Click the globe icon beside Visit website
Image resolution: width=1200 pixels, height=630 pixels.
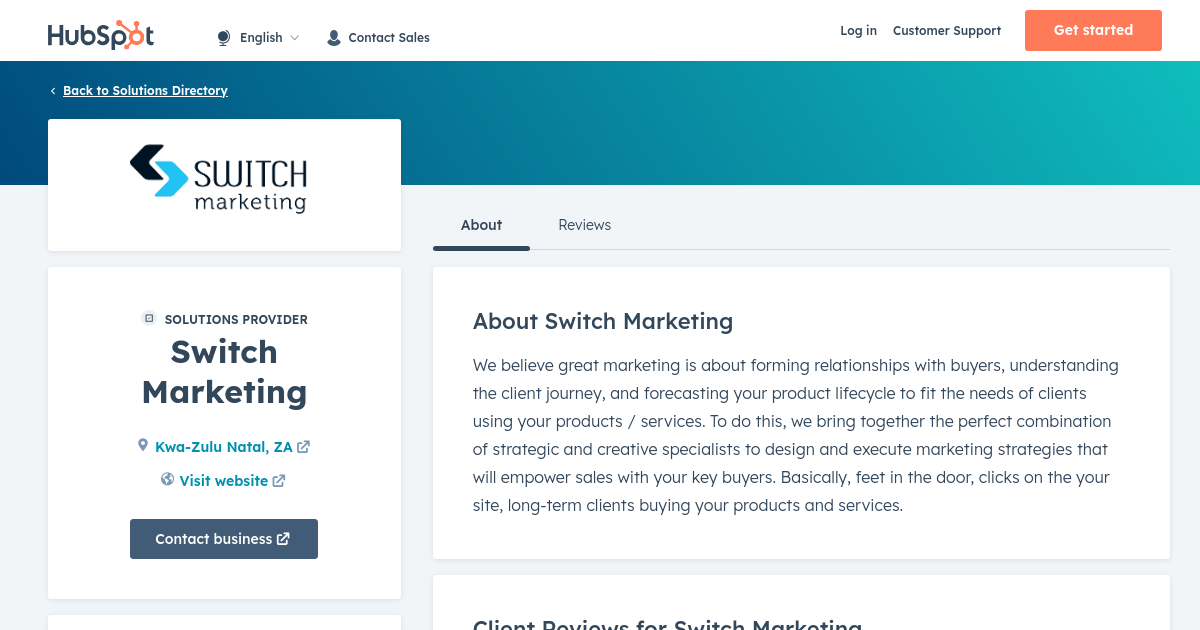pos(168,480)
